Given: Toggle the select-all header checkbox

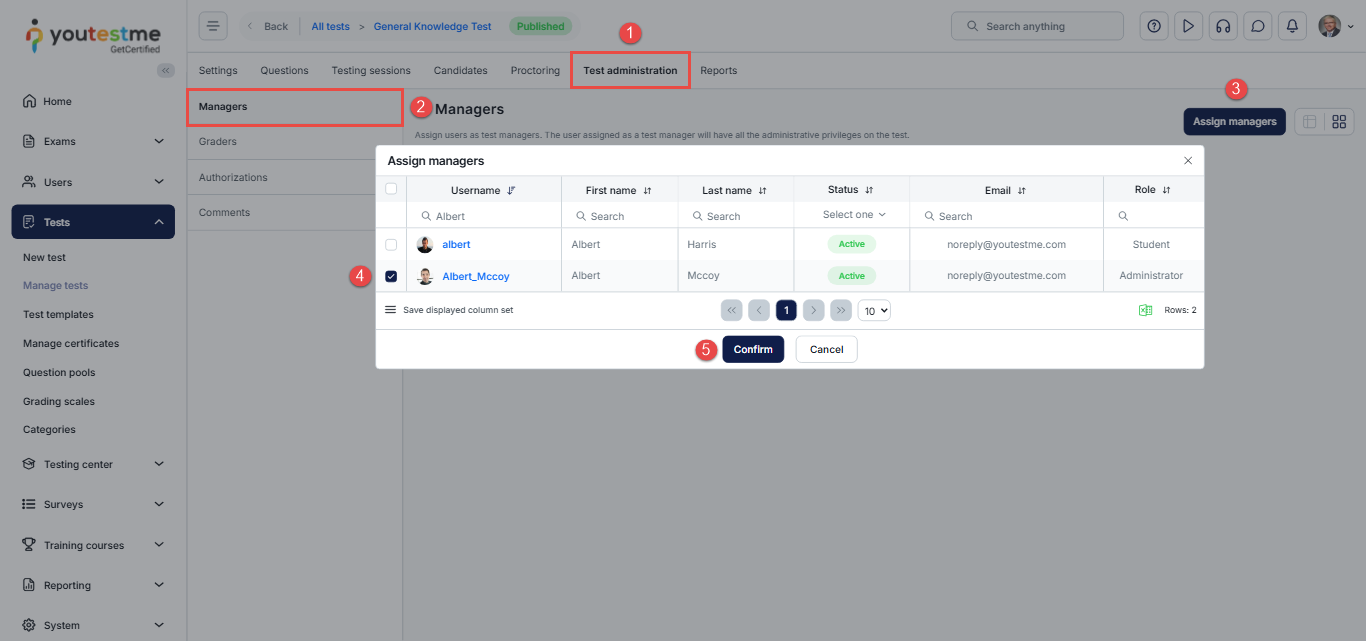Looking at the screenshot, I should tap(391, 189).
